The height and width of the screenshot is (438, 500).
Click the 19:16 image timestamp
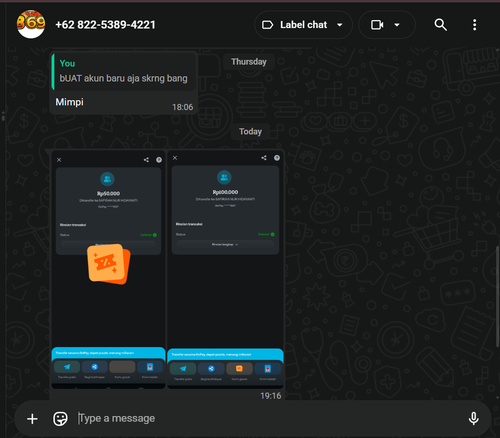(x=270, y=396)
